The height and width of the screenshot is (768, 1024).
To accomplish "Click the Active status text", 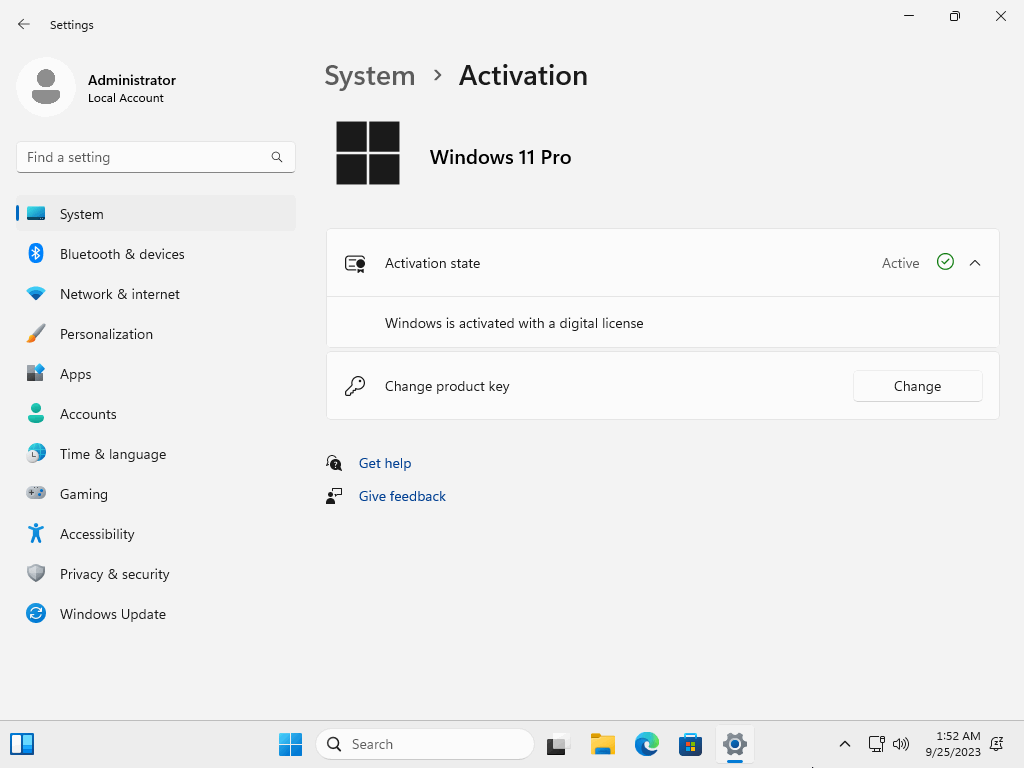I will coord(901,263).
